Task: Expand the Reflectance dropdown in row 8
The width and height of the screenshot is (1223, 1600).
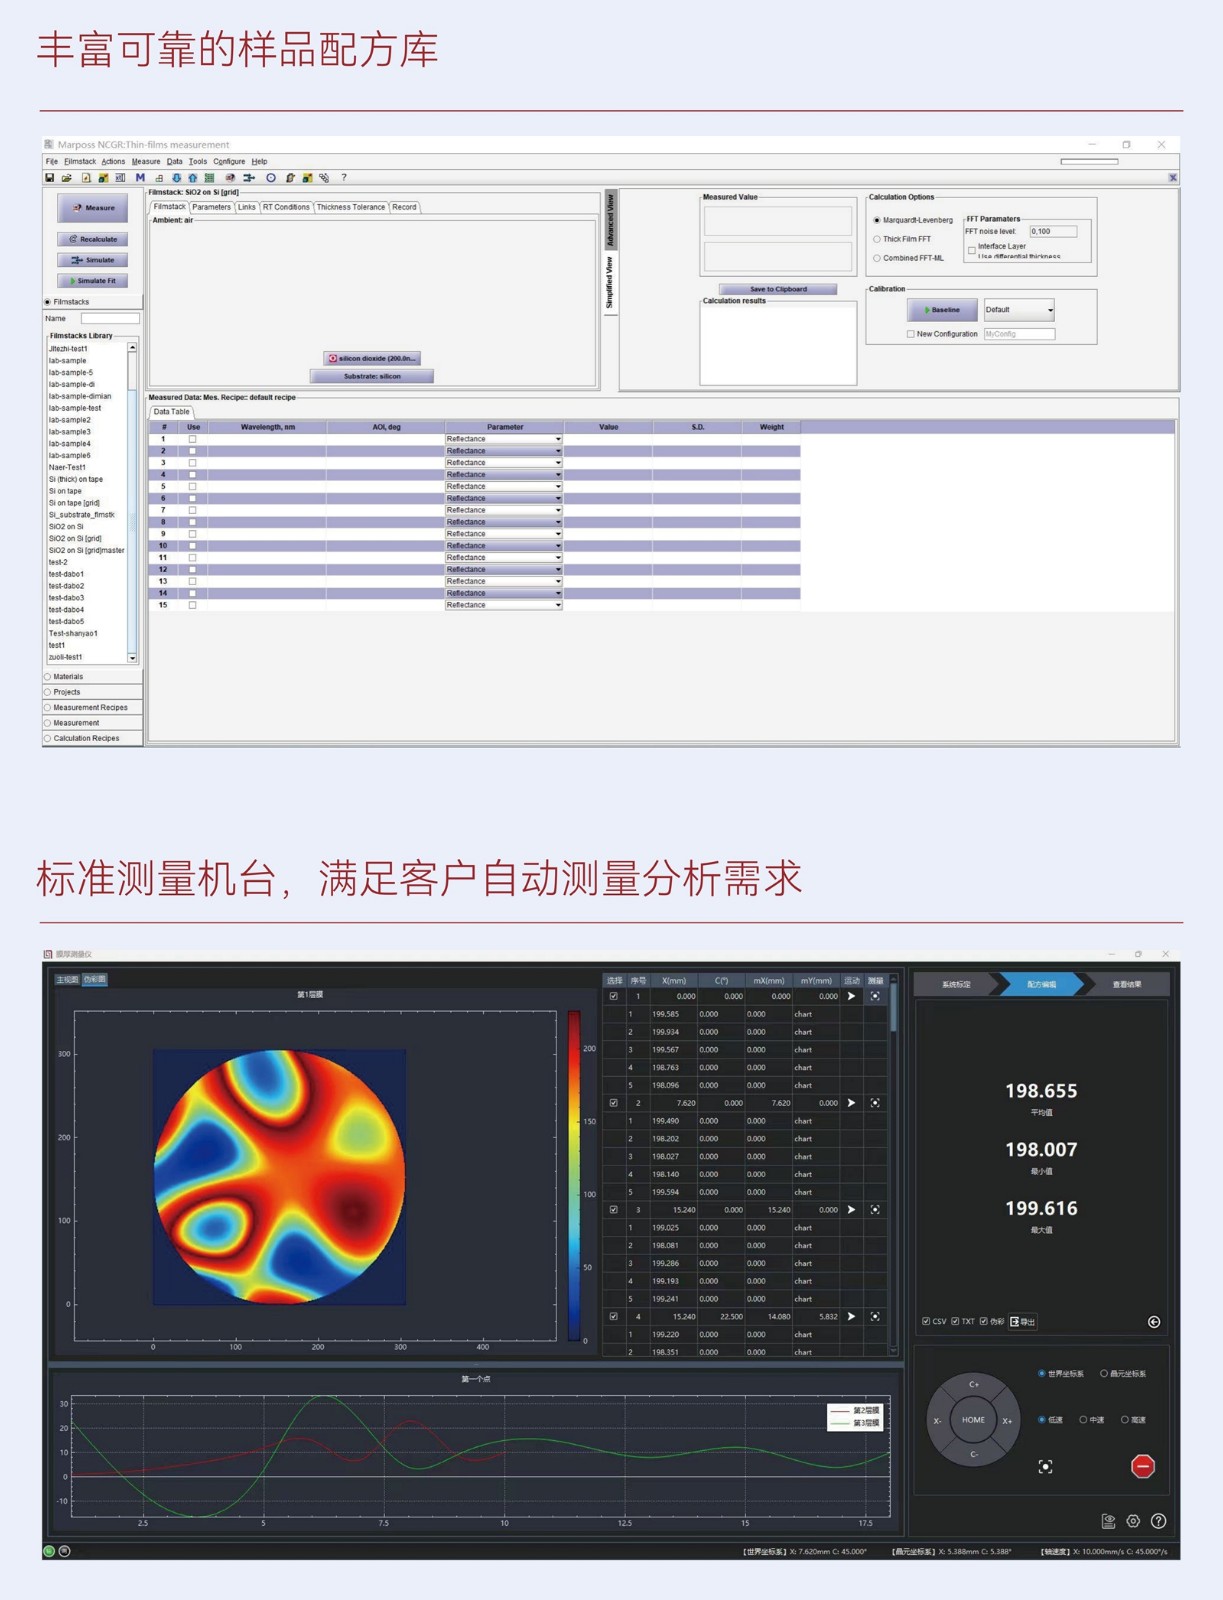Action: tap(503, 522)
